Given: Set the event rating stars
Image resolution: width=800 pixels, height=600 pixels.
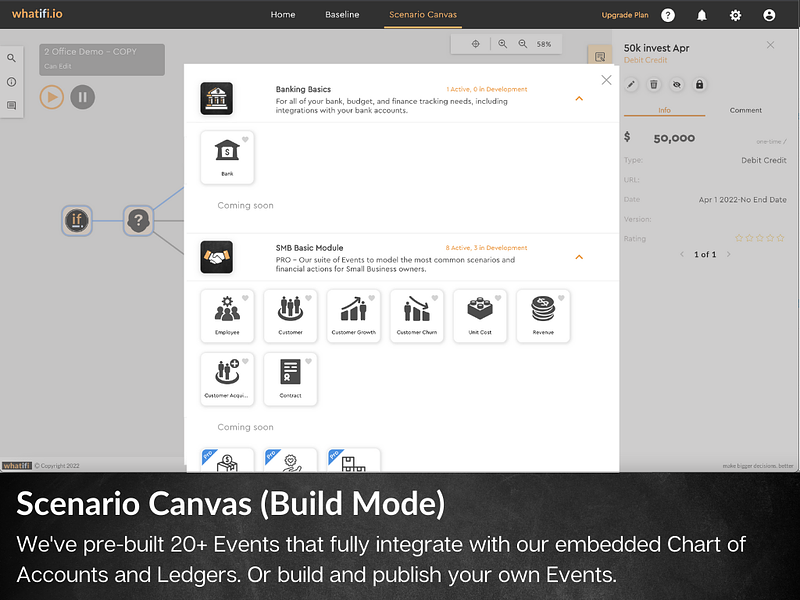Looking at the screenshot, I should click(760, 238).
